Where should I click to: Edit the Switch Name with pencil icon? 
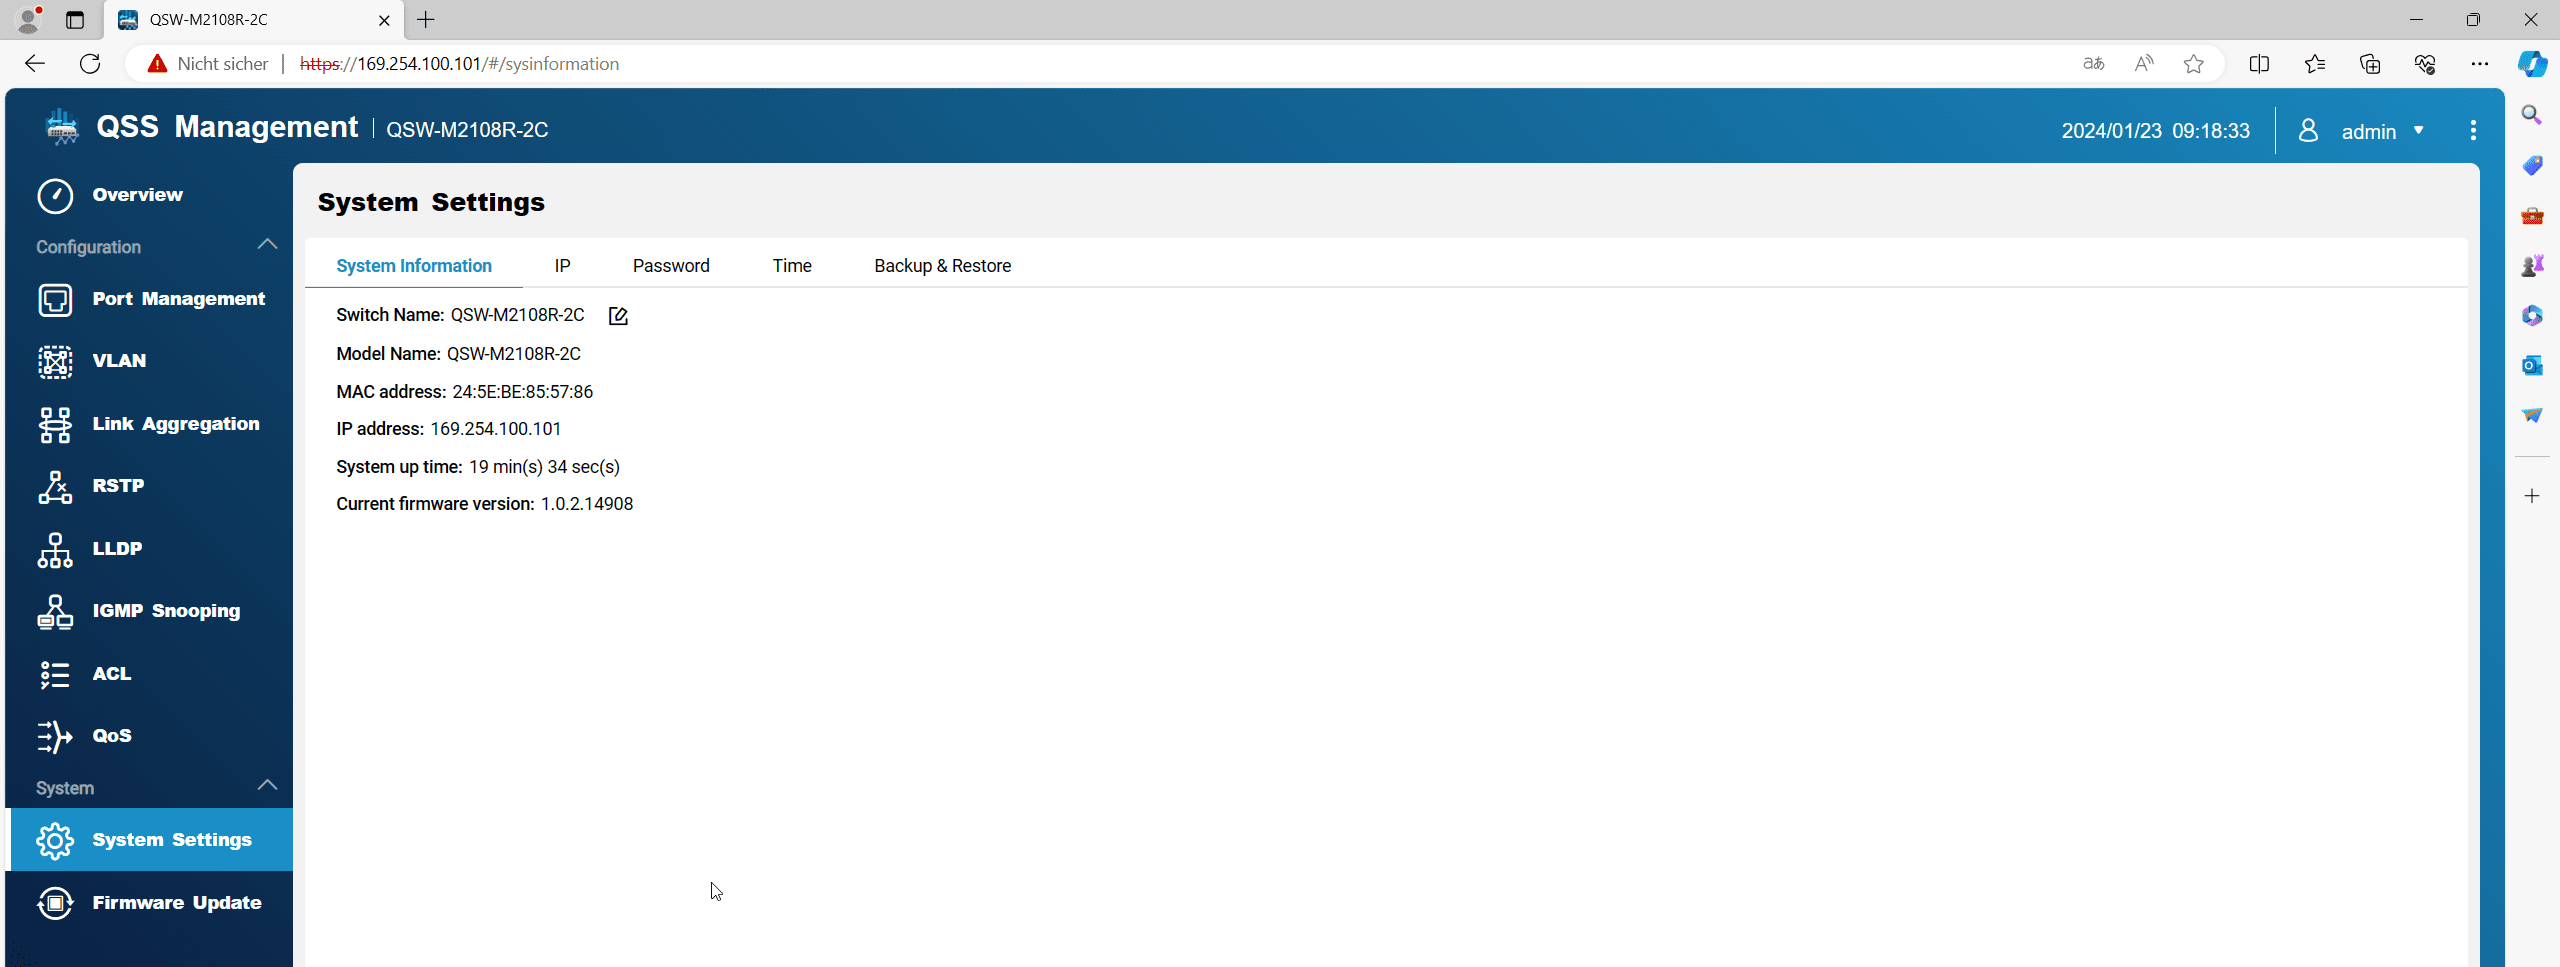[618, 316]
